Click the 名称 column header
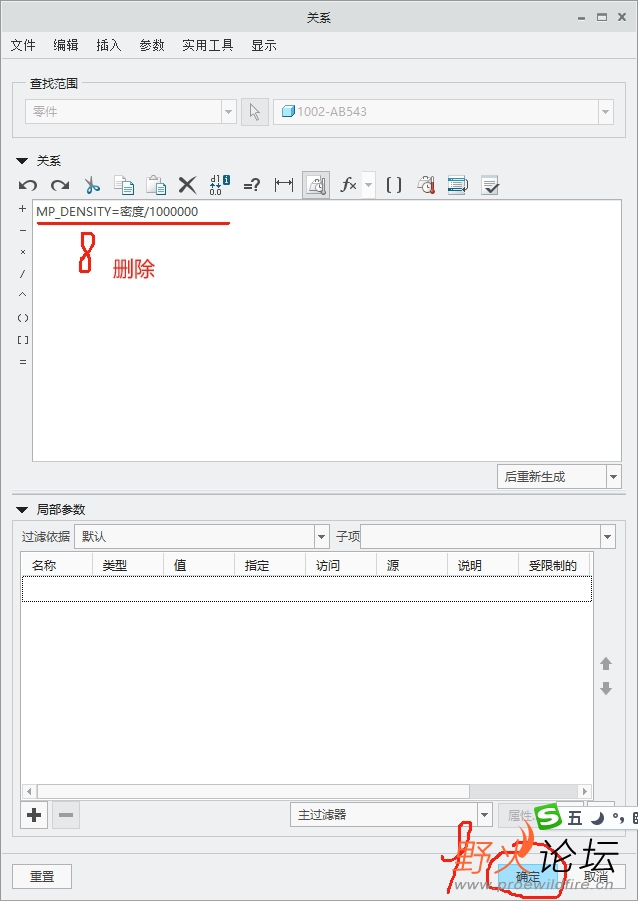Image resolution: width=638 pixels, height=901 pixels. pyautogui.click(x=56, y=565)
